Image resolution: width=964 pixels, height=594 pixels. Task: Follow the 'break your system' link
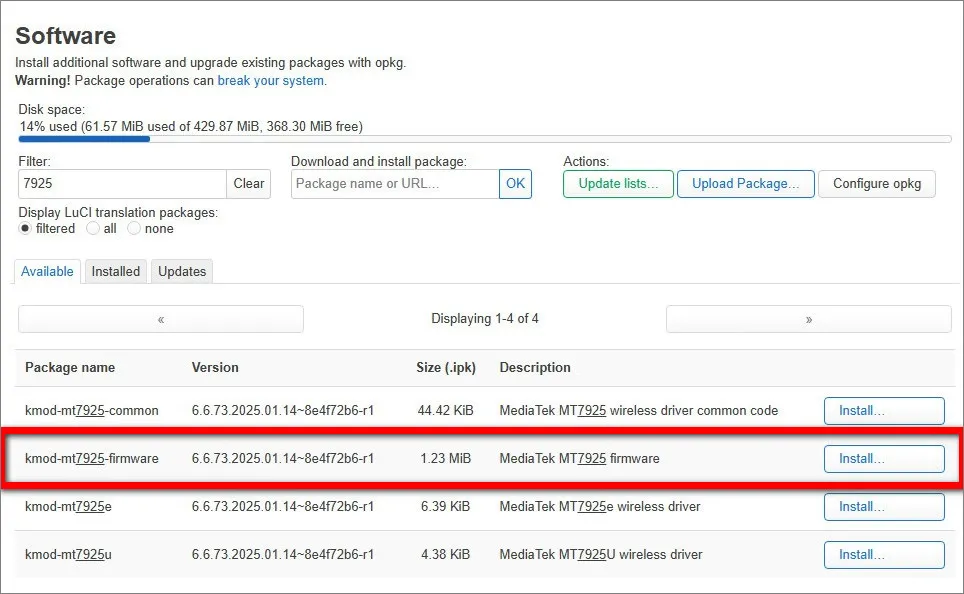pyautogui.click(x=271, y=81)
